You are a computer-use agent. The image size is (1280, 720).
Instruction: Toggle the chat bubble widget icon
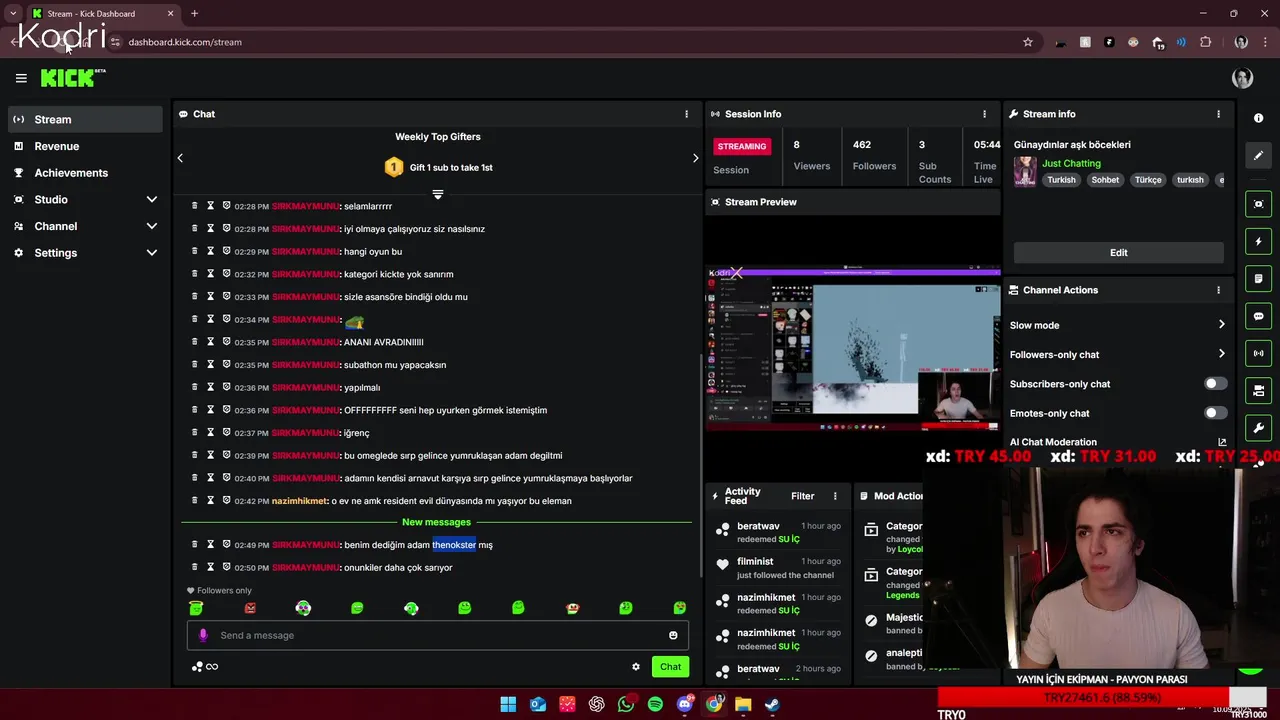1258,316
